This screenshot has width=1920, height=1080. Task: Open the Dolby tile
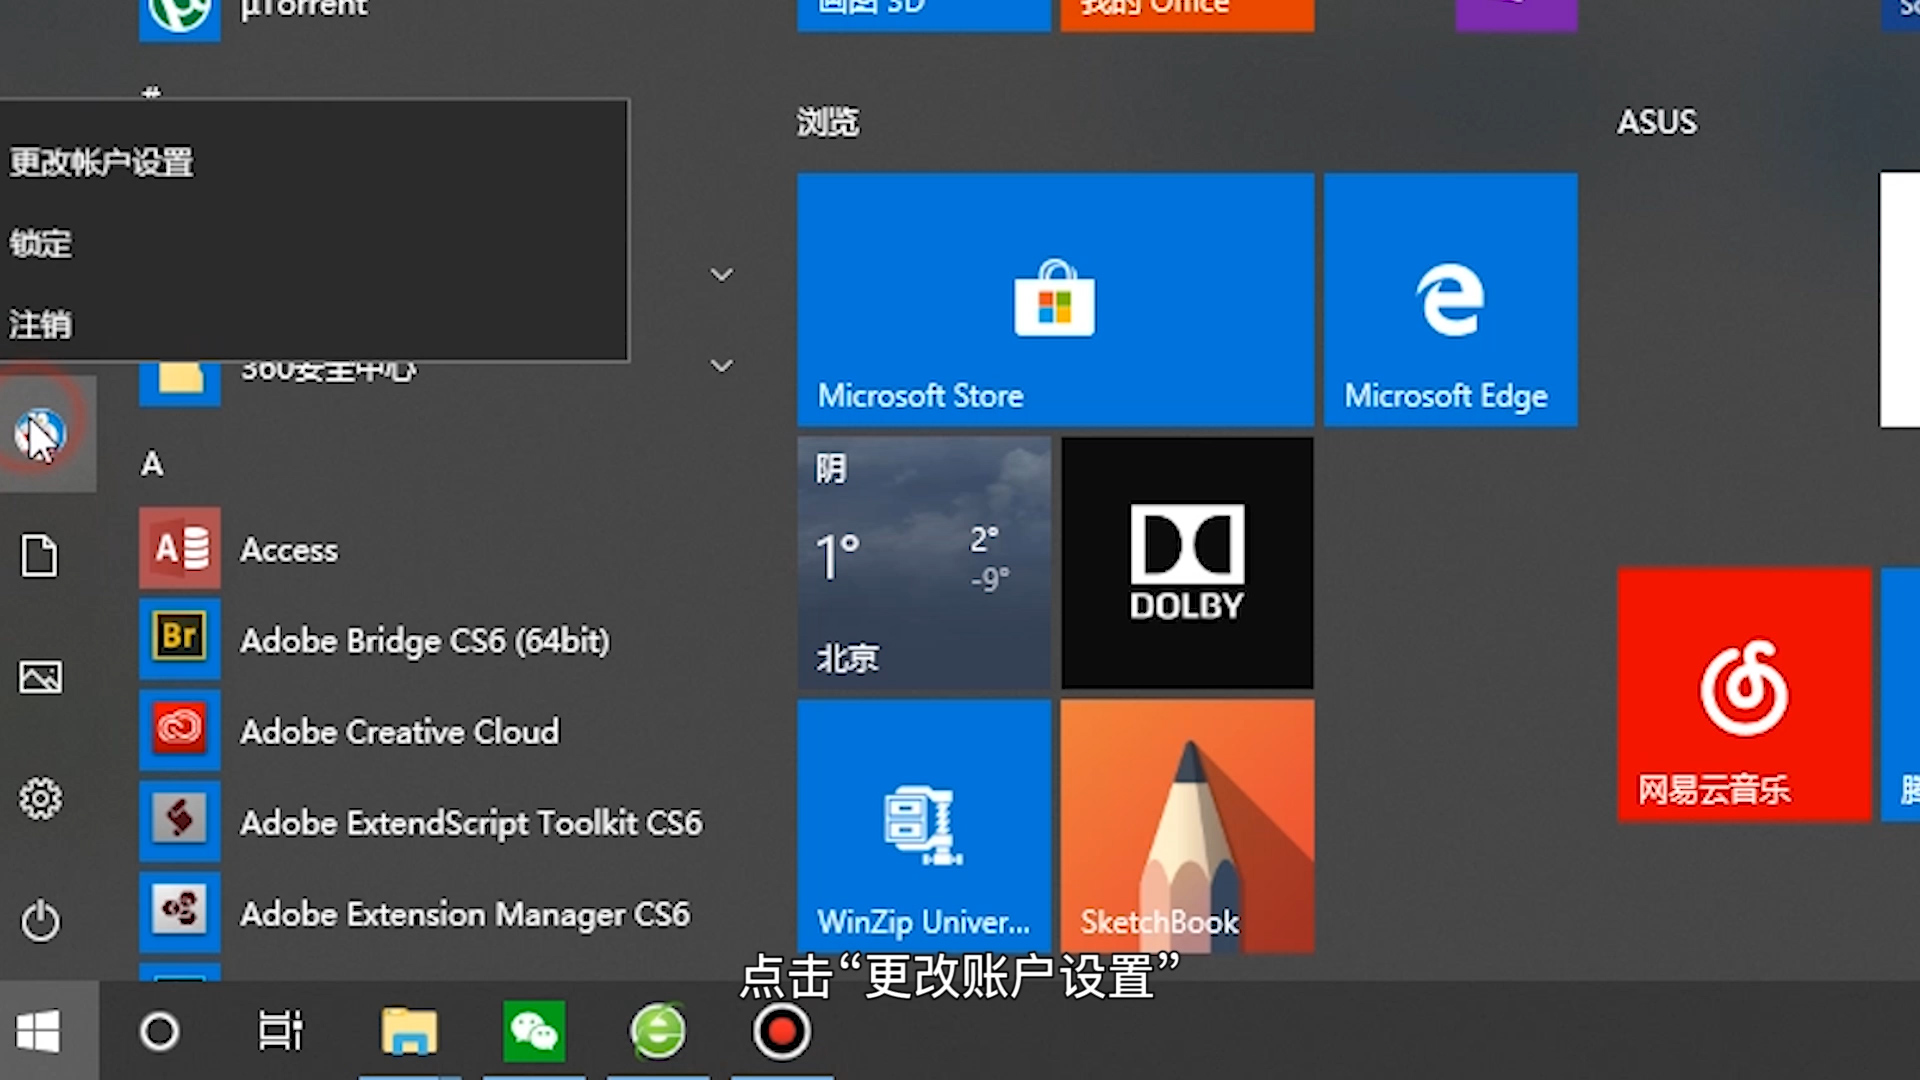[x=1187, y=563]
